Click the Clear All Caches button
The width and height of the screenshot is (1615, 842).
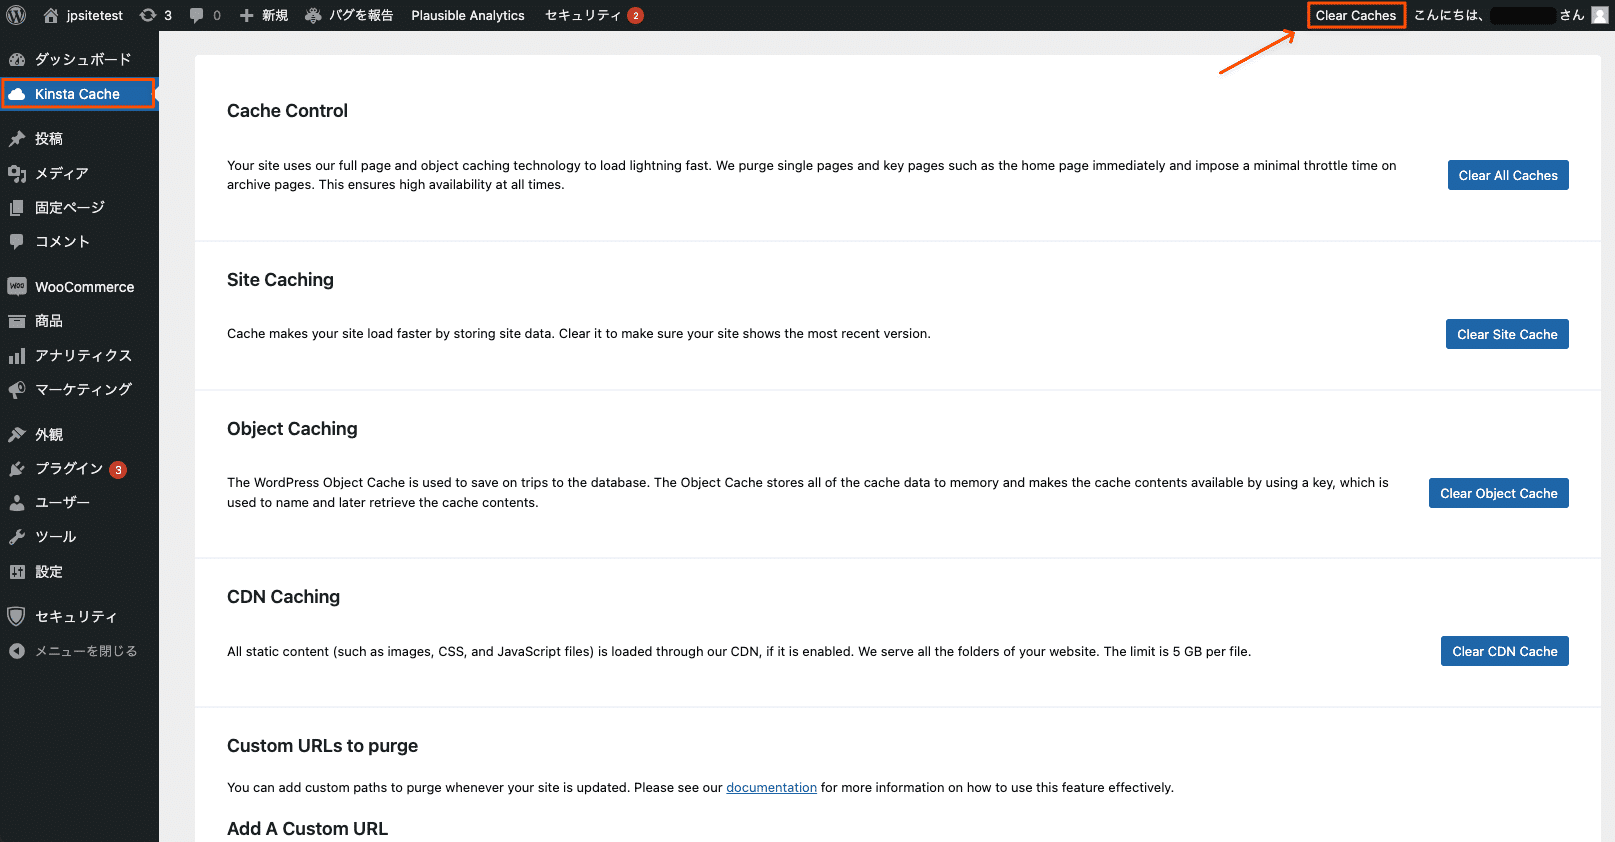click(x=1508, y=175)
